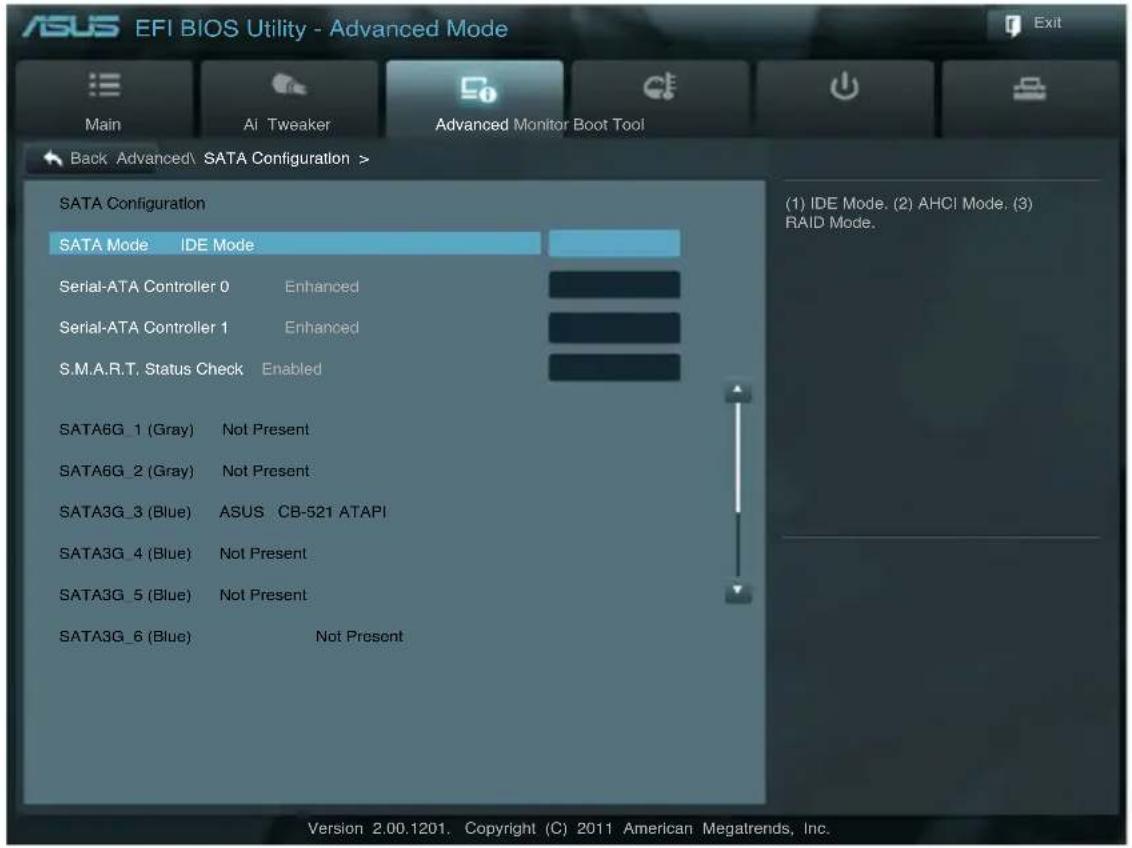1132x848 pixels.
Task: Click Enhanced value for Controller 1
Action: click(321, 328)
